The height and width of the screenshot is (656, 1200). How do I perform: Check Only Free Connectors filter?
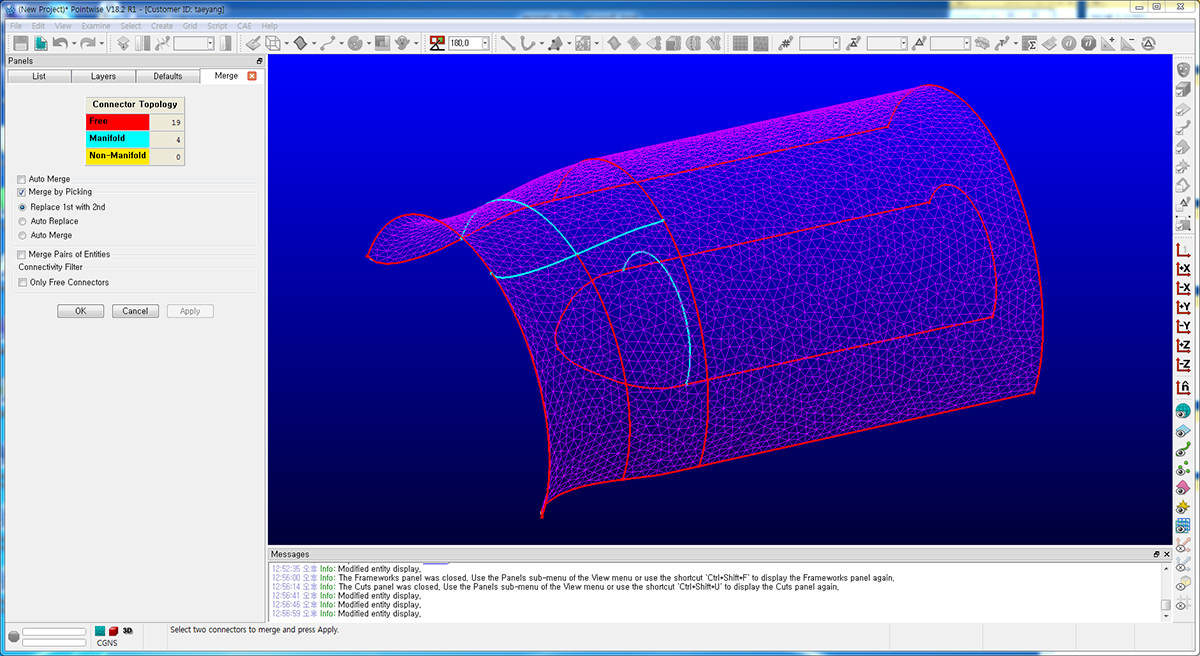22,282
